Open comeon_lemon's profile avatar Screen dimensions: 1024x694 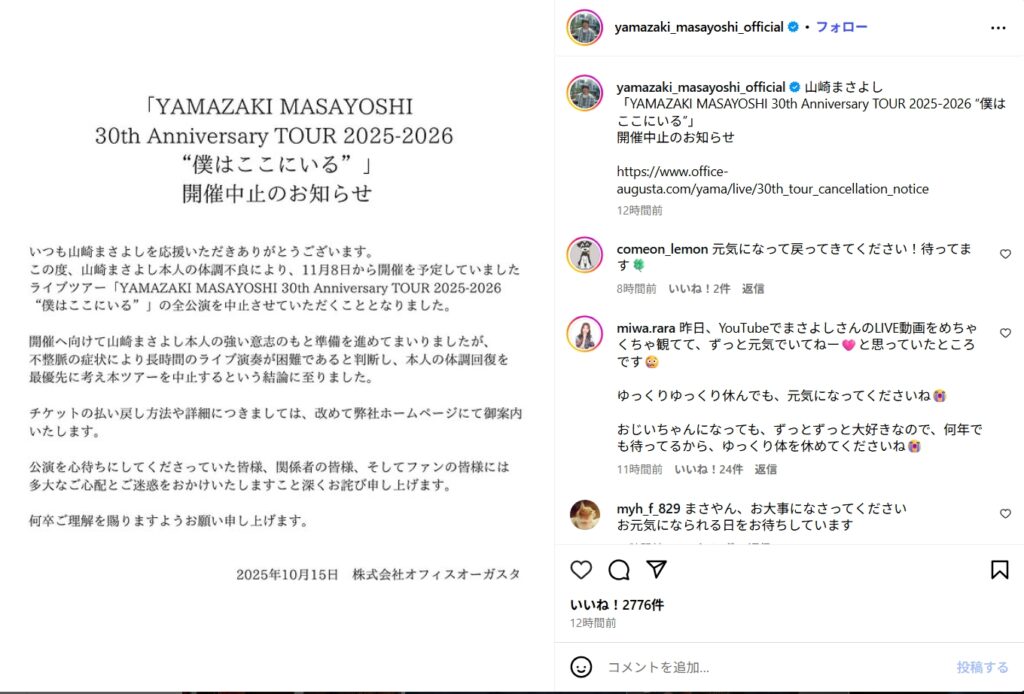coord(584,255)
